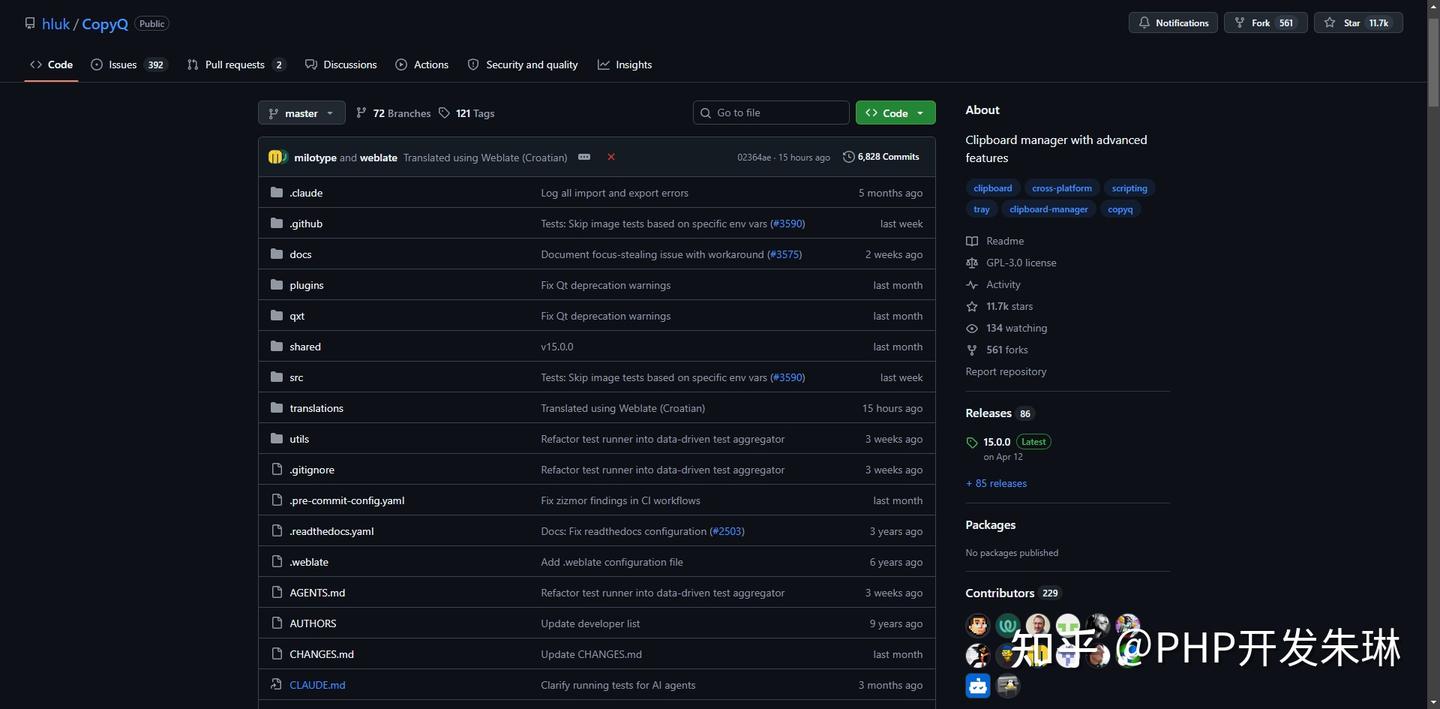This screenshot has width=1440, height=709.
Task: Focus the Go to file search field
Action: 771,113
